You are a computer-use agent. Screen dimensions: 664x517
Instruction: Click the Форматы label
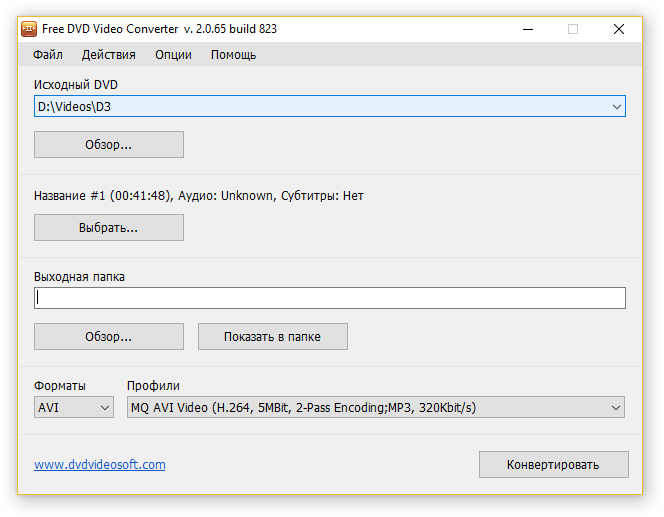tap(60, 386)
